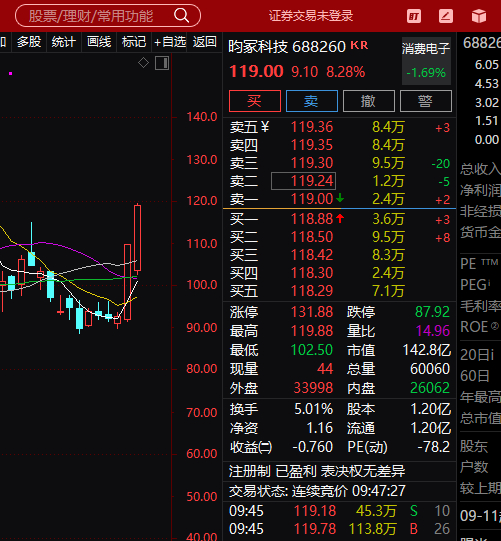Viewport: 501px width, 541px height.
Task: Open the 消费电子 sector box
Action: (x=426, y=61)
